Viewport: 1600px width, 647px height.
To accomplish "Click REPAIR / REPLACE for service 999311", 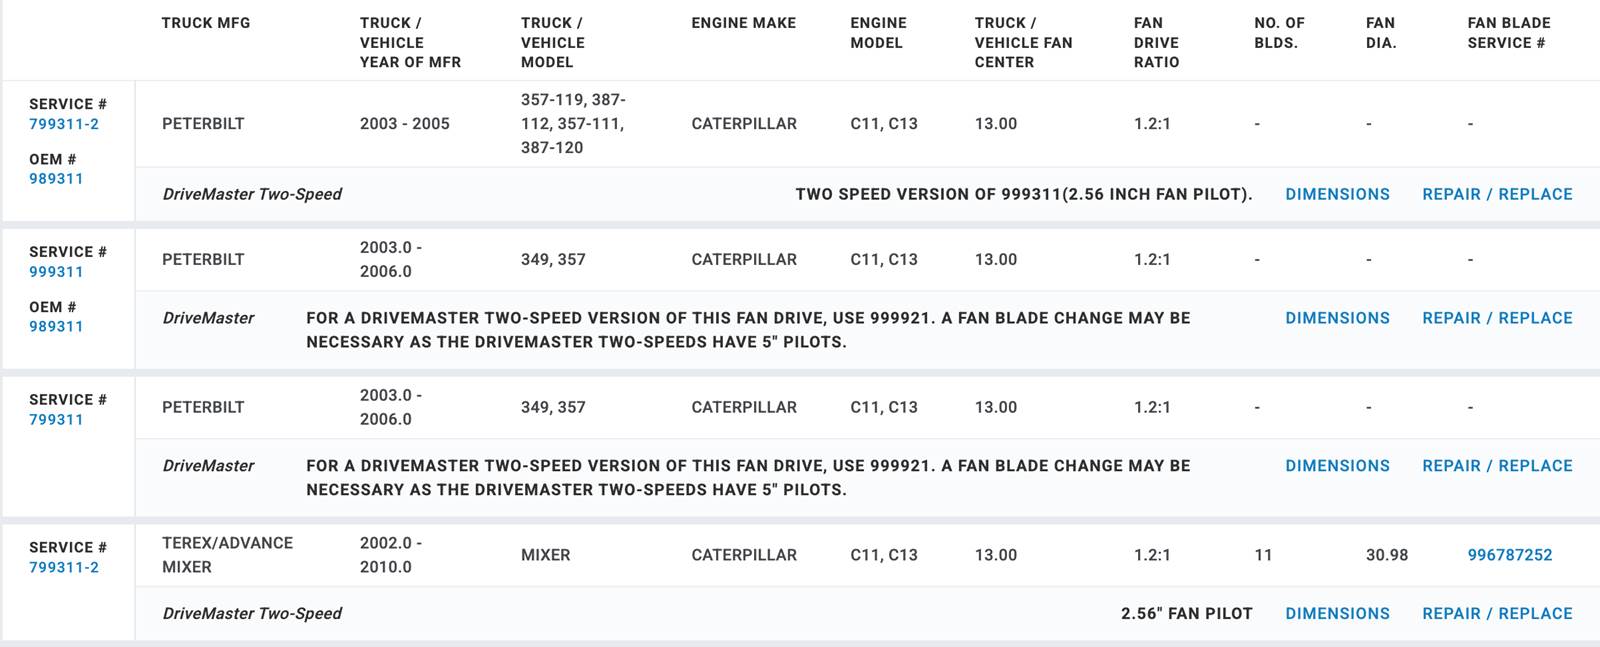I will click(x=1497, y=318).
